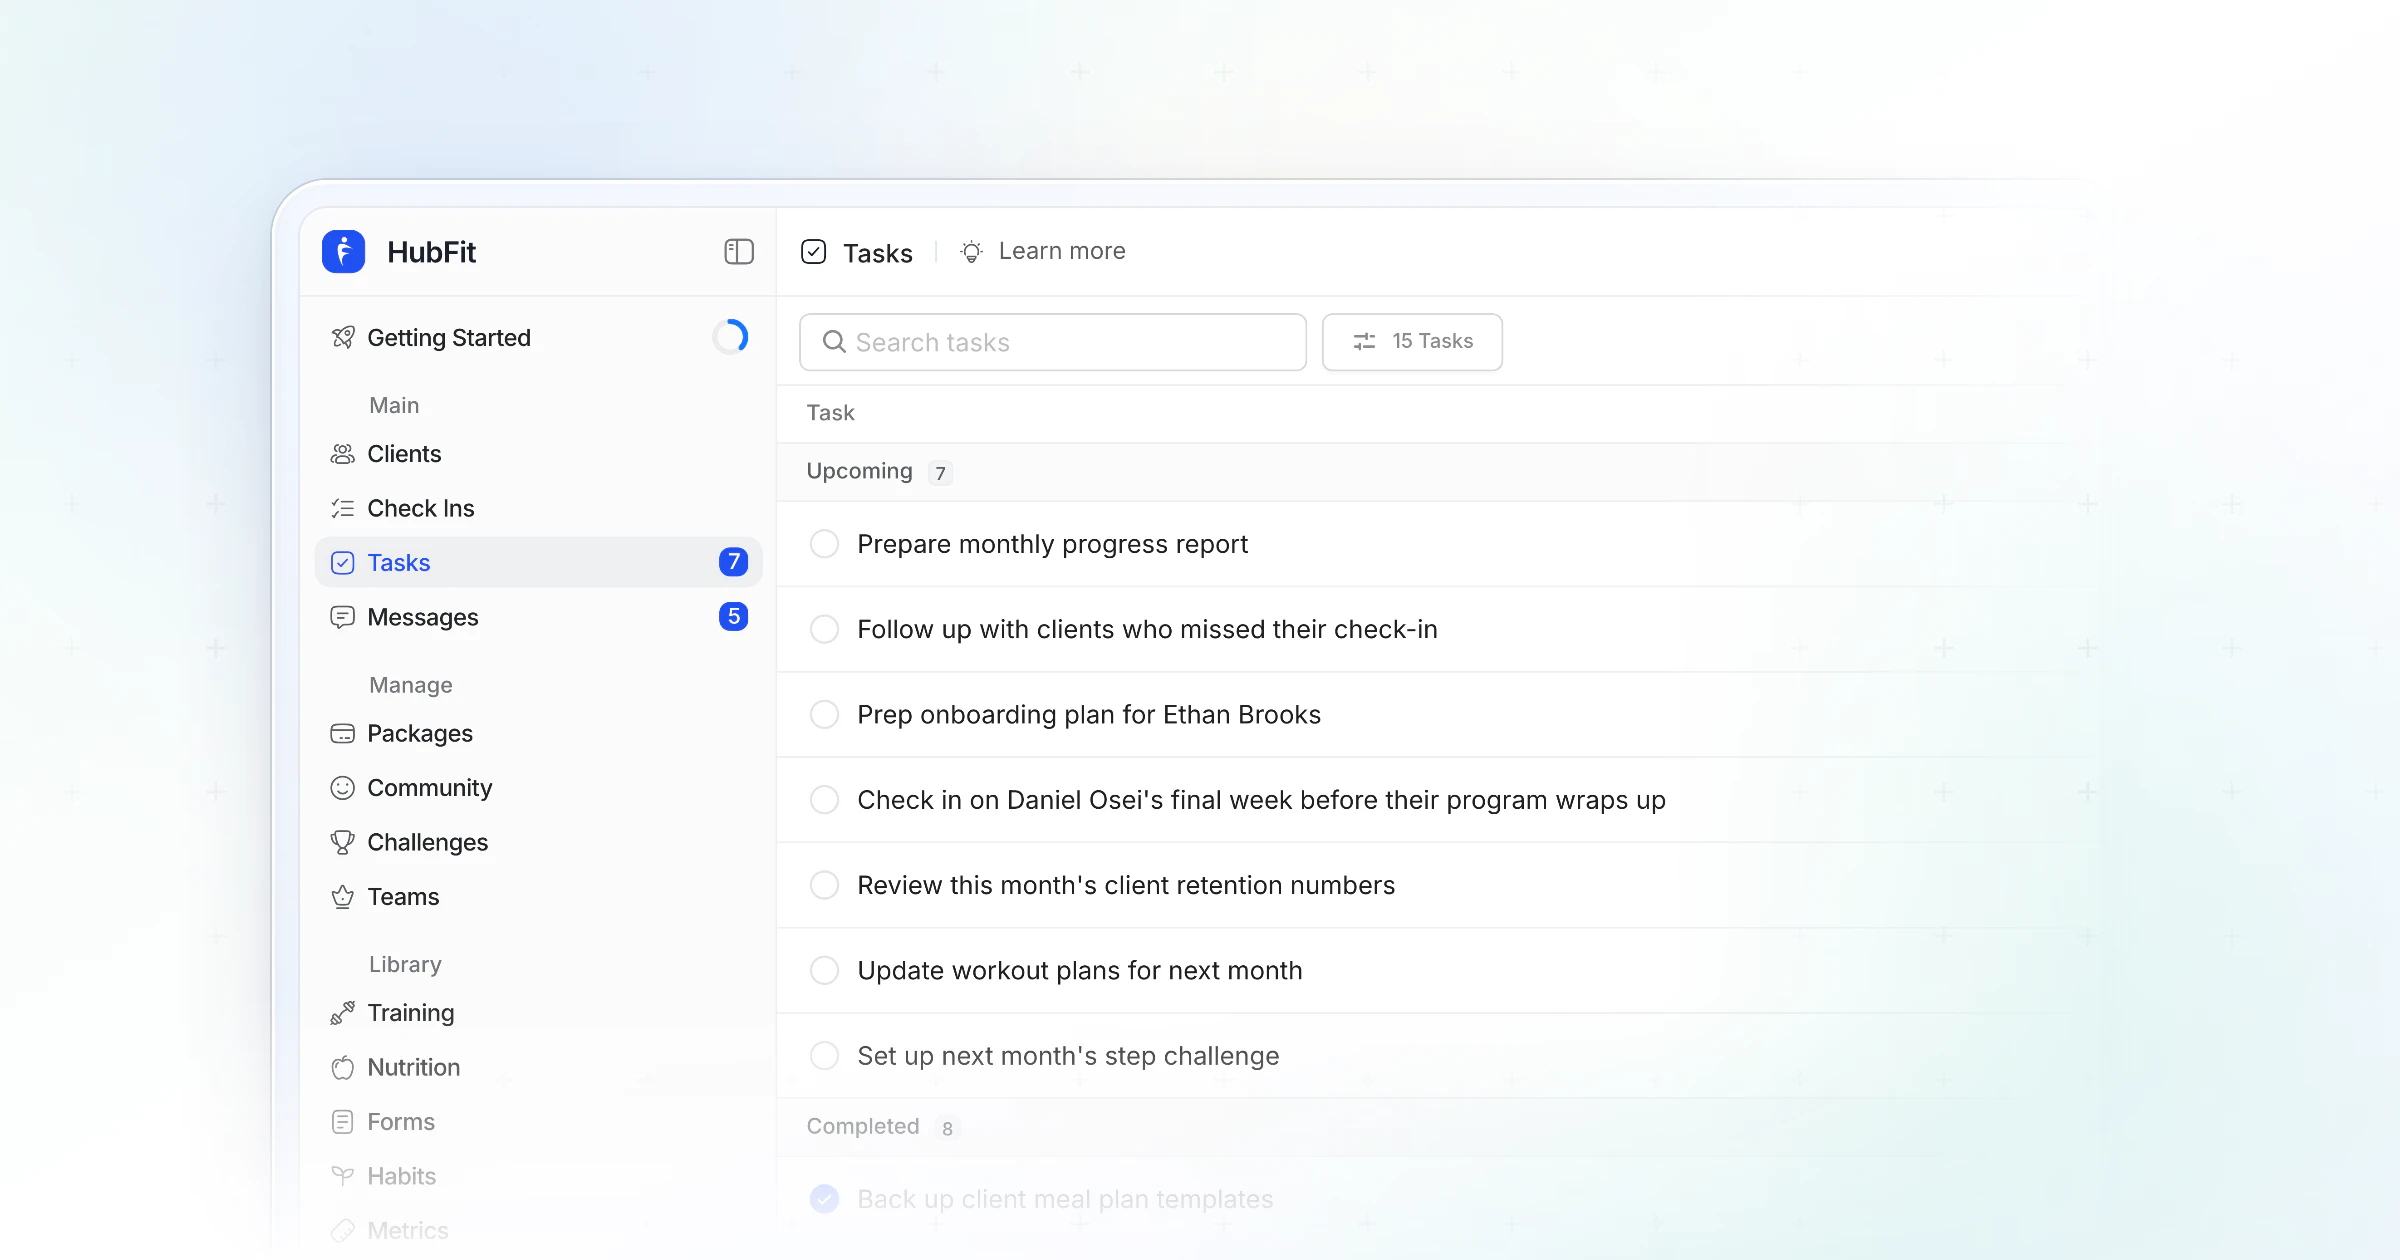Image resolution: width=2400 pixels, height=1260 pixels.
Task: Click the Challenges trophy icon
Action: 343,843
